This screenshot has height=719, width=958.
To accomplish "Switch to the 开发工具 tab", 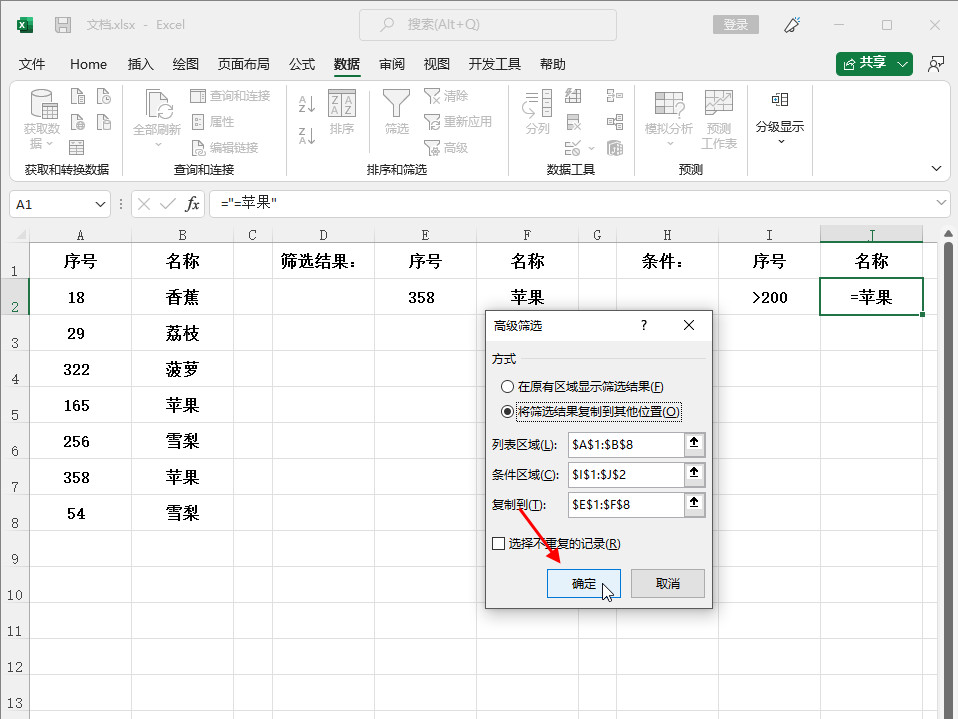I will (x=494, y=64).
